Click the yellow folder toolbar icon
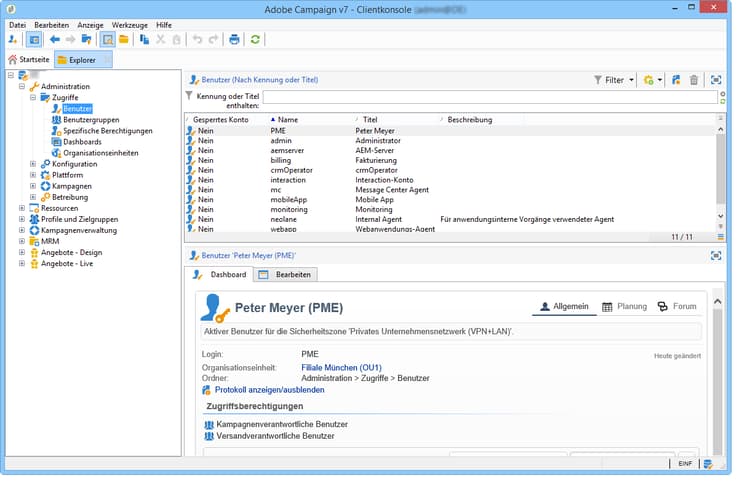The width and height of the screenshot is (750, 494). tap(124, 40)
